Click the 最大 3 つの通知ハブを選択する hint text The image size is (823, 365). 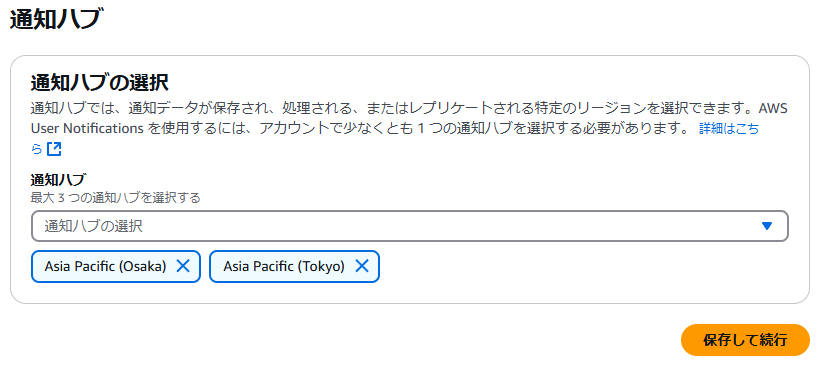click(115, 198)
